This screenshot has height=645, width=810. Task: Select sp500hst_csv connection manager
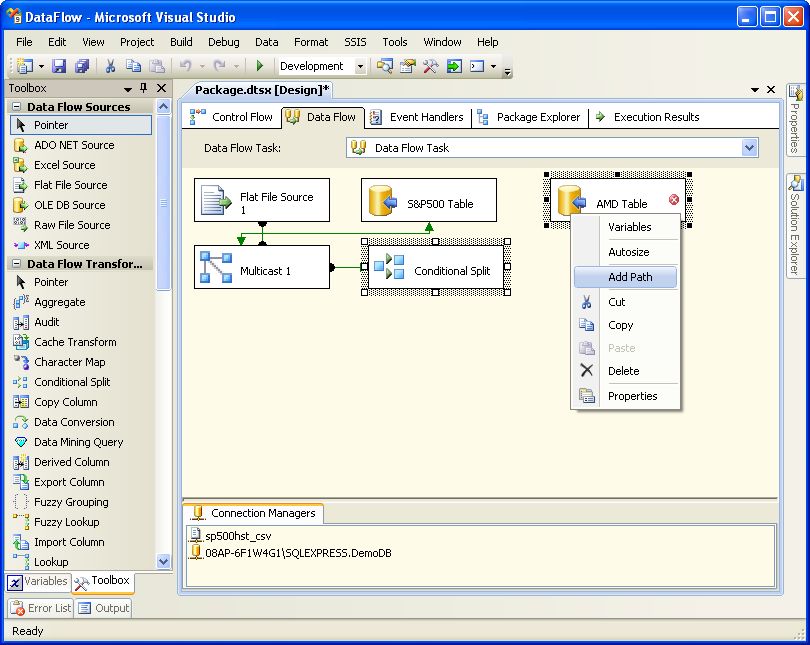(x=230, y=536)
